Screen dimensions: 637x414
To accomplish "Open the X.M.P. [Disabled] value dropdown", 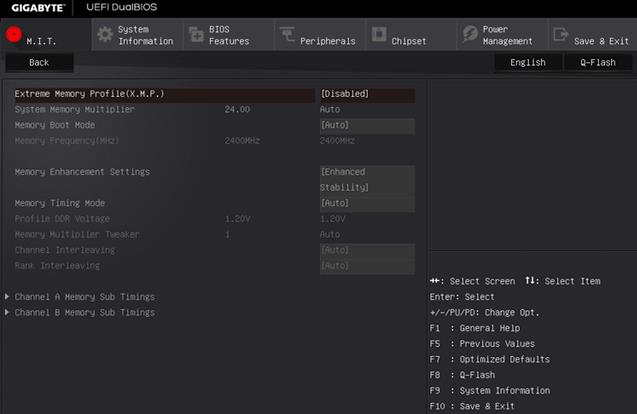I will [x=367, y=94].
